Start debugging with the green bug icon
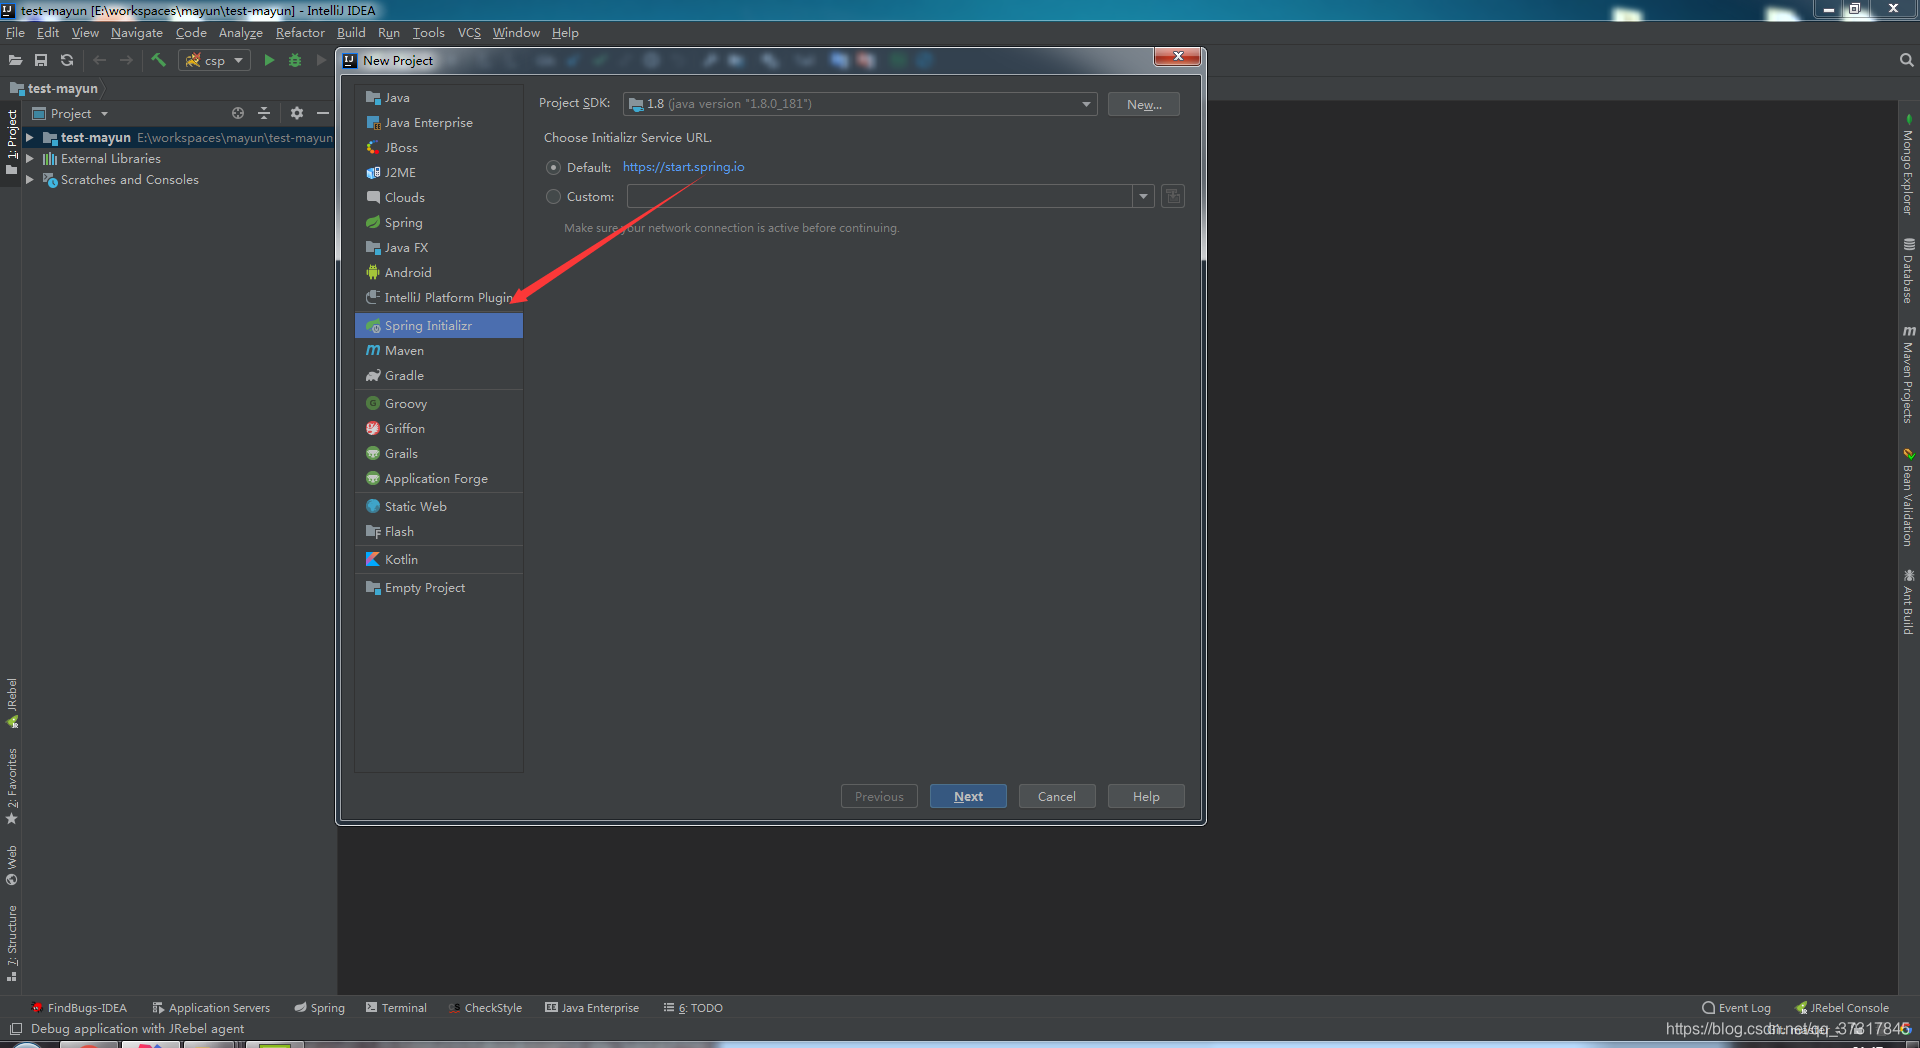The image size is (1920, 1048). (x=295, y=60)
